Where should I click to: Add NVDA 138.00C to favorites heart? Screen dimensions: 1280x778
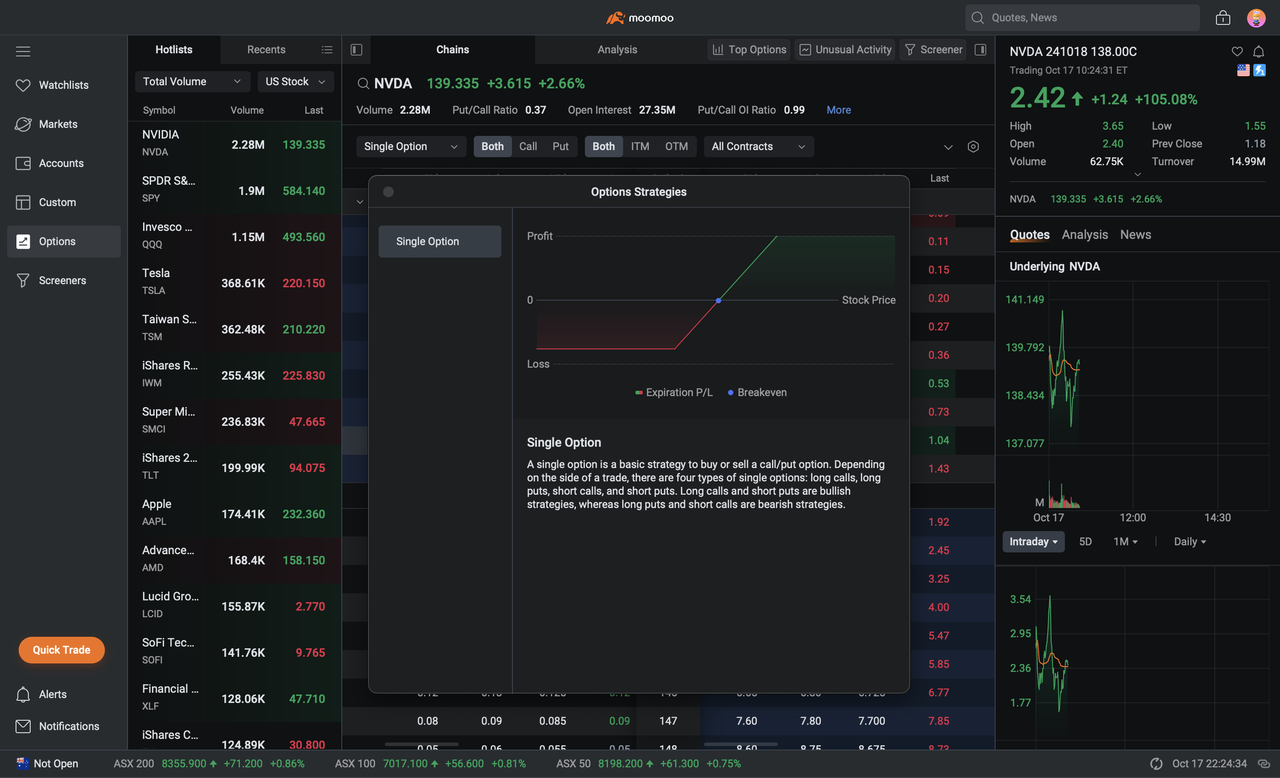[x=1237, y=52]
